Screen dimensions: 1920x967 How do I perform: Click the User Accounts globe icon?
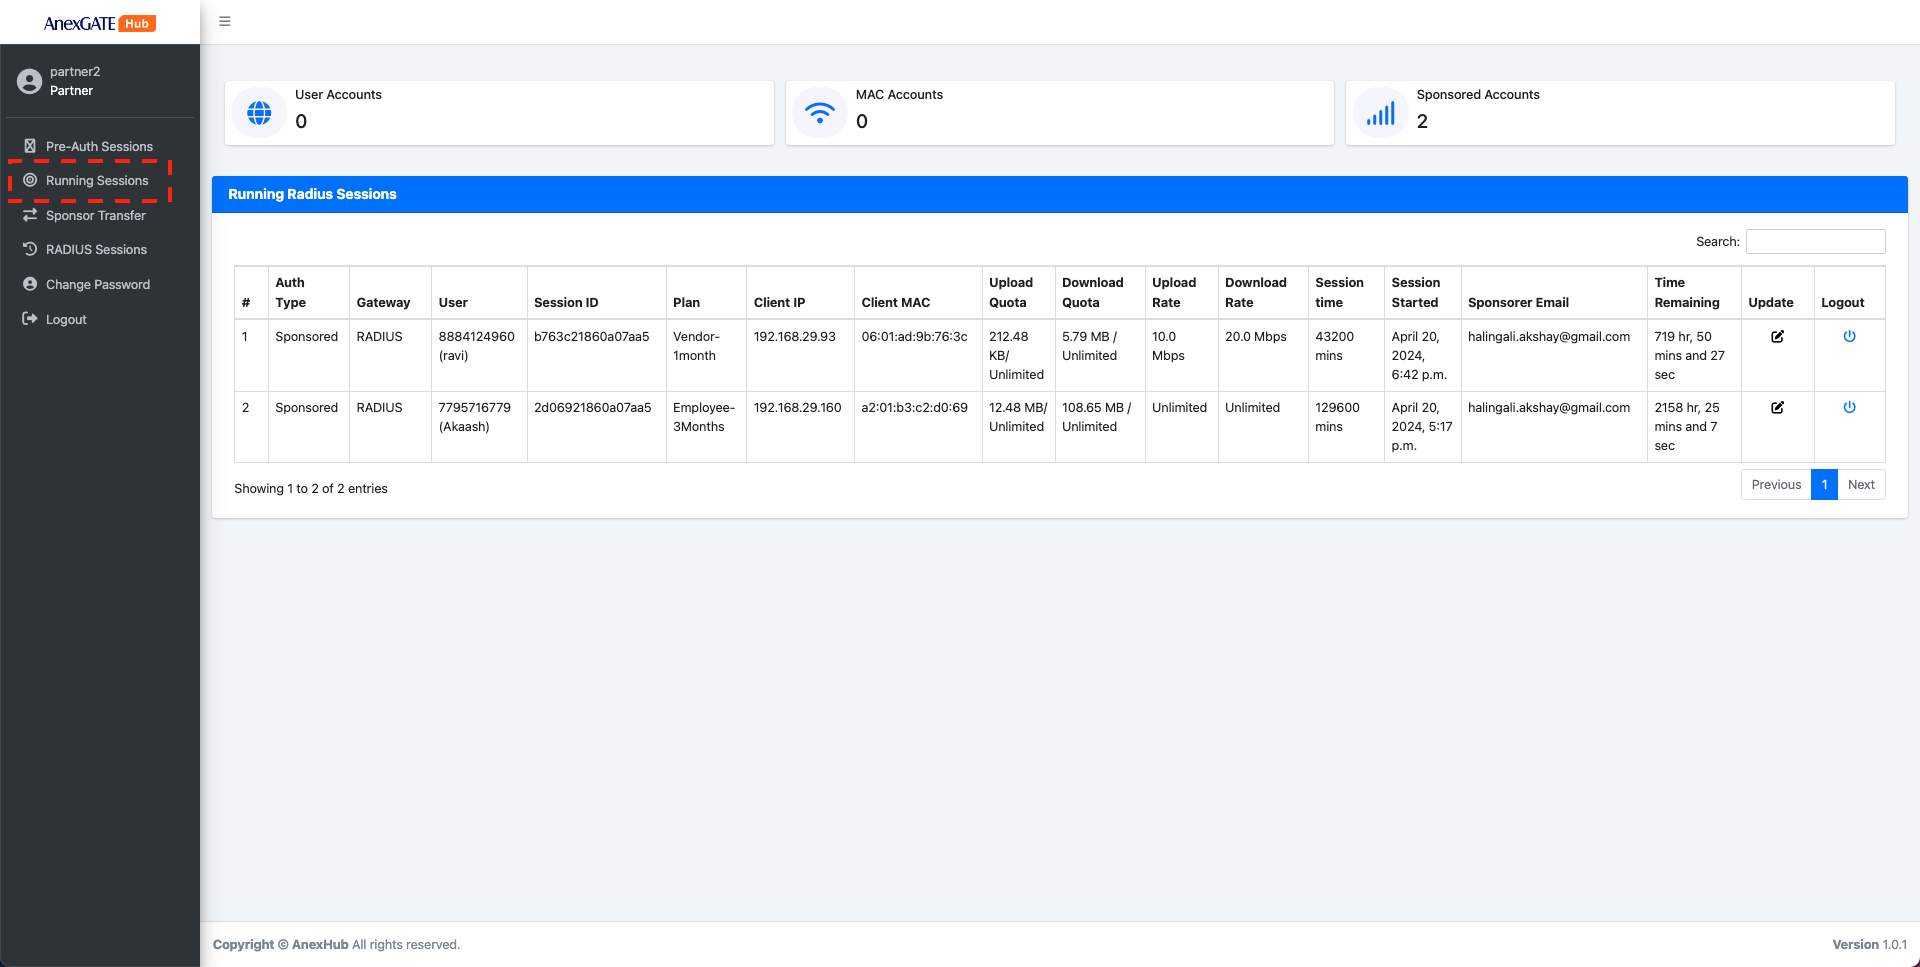coord(259,113)
